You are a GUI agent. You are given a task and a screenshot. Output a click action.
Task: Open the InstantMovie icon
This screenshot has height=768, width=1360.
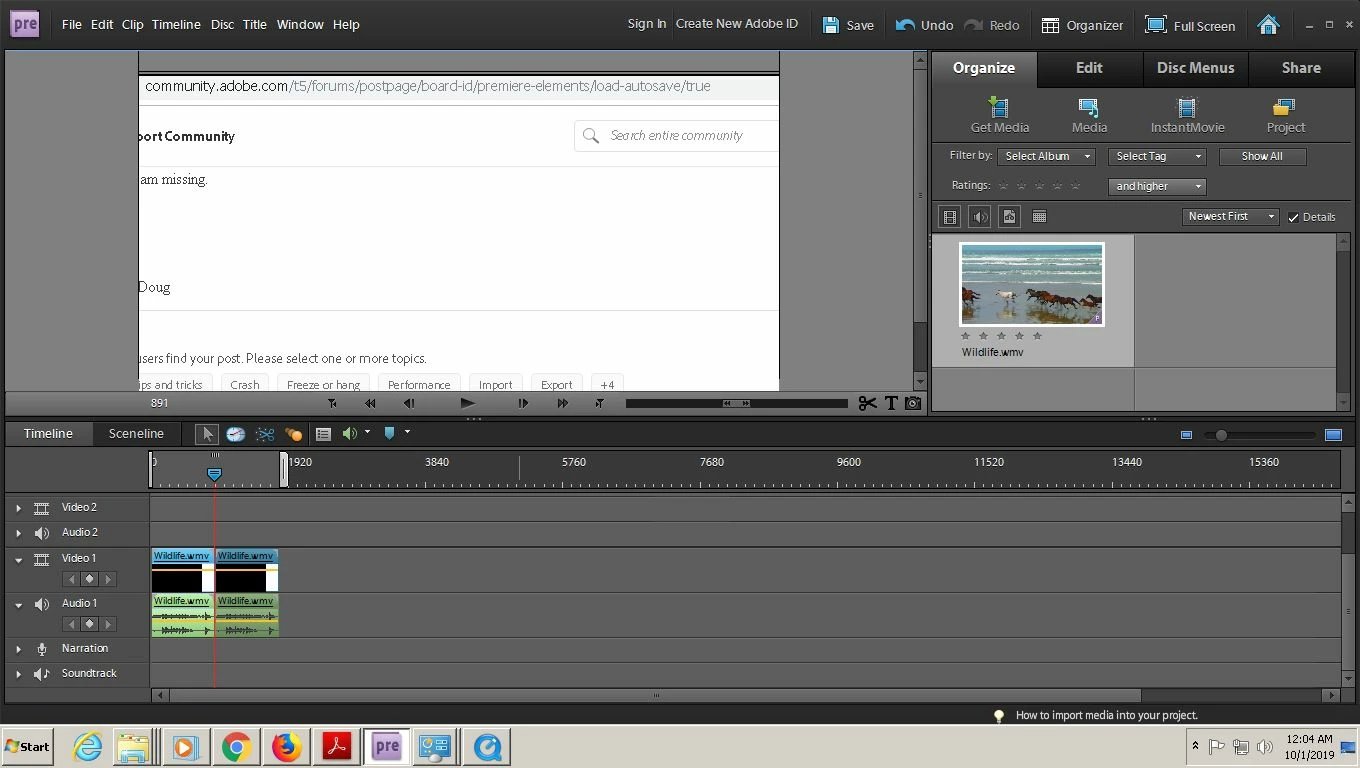click(x=1187, y=107)
